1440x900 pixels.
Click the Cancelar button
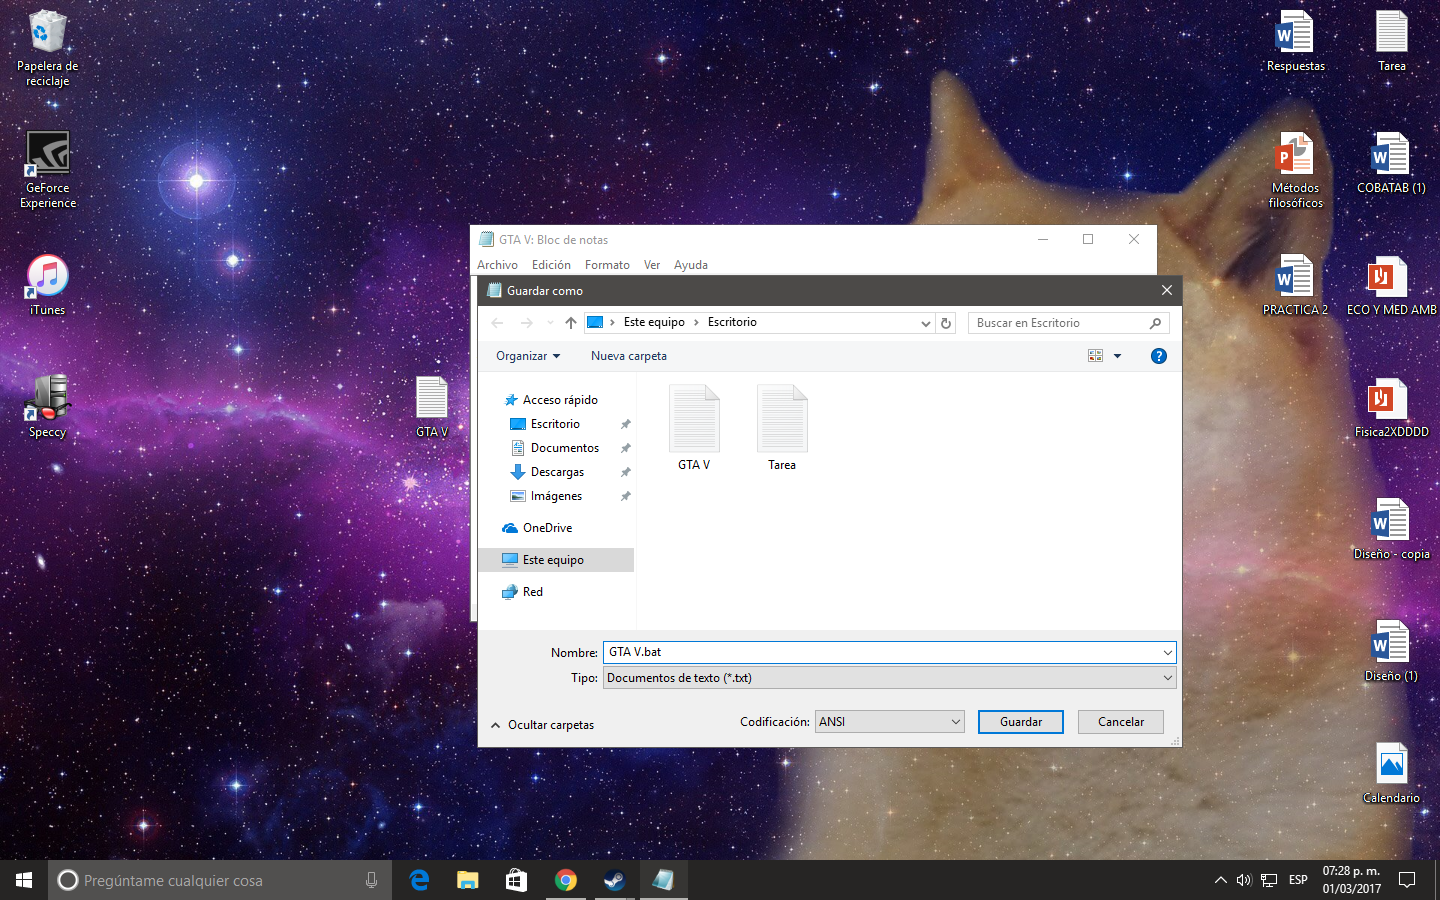[1121, 722]
